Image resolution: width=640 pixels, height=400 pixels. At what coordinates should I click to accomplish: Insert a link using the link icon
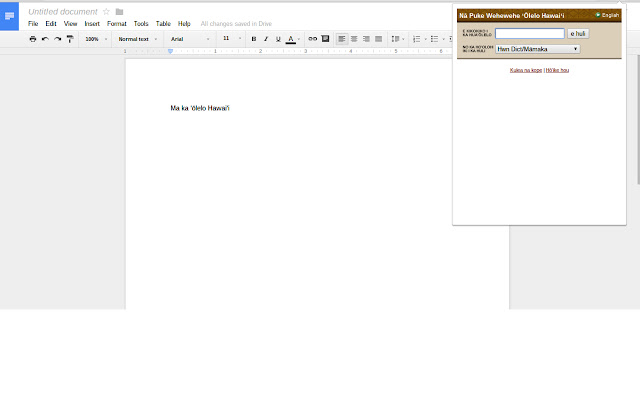tap(313, 39)
